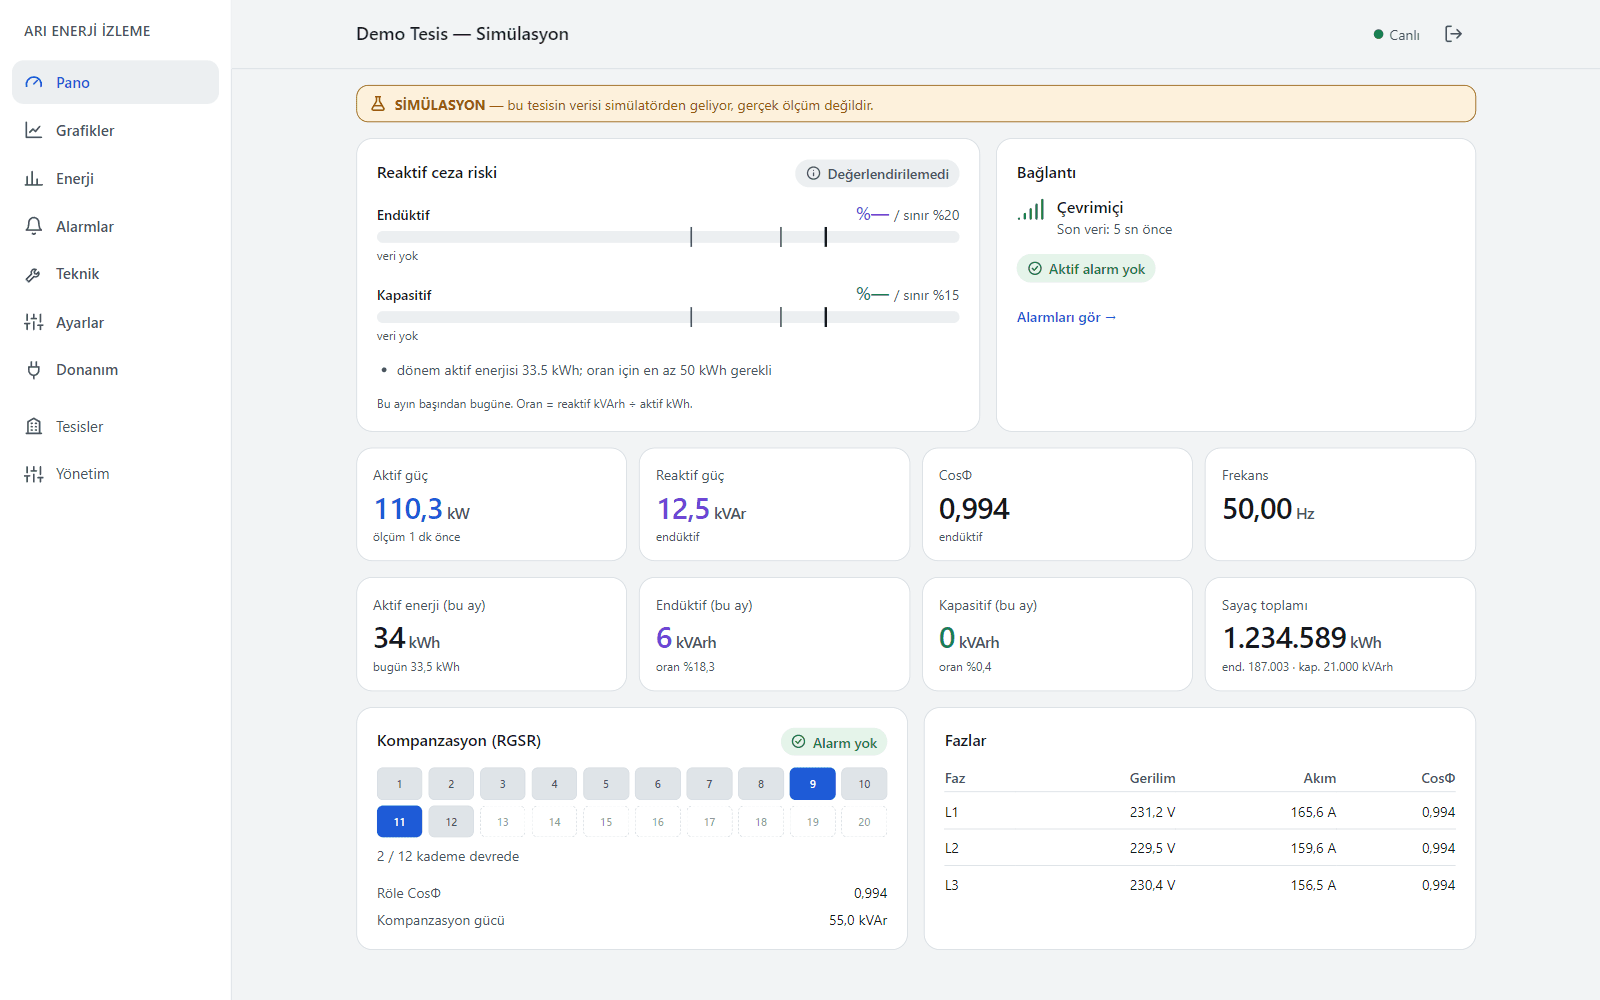Click the 'Son veri: 5 sn önce' text

pyautogui.click(x=1114, y=229)
